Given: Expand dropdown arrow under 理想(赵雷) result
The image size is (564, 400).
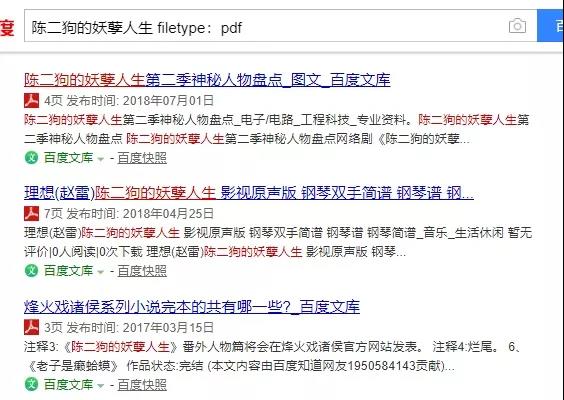Looking at the screenshot, I should (x=101, y=272).
